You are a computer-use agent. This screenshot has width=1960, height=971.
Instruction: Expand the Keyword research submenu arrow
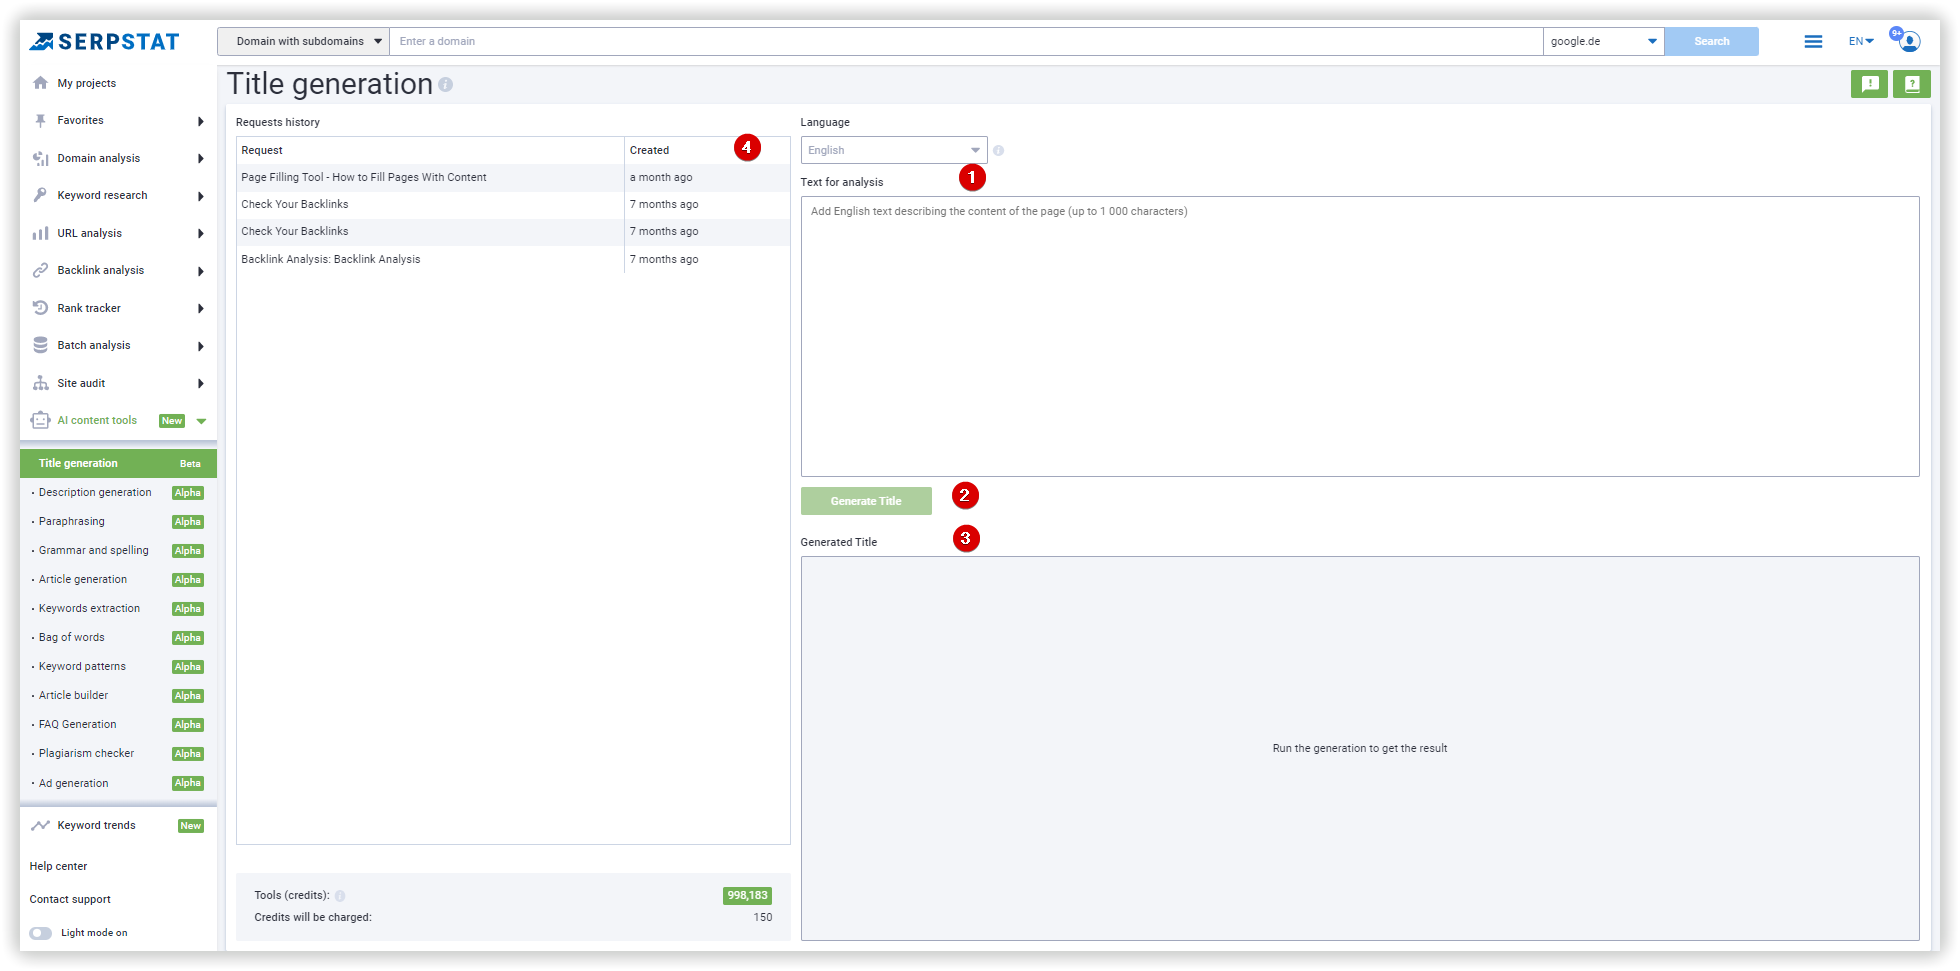[201, 196]
